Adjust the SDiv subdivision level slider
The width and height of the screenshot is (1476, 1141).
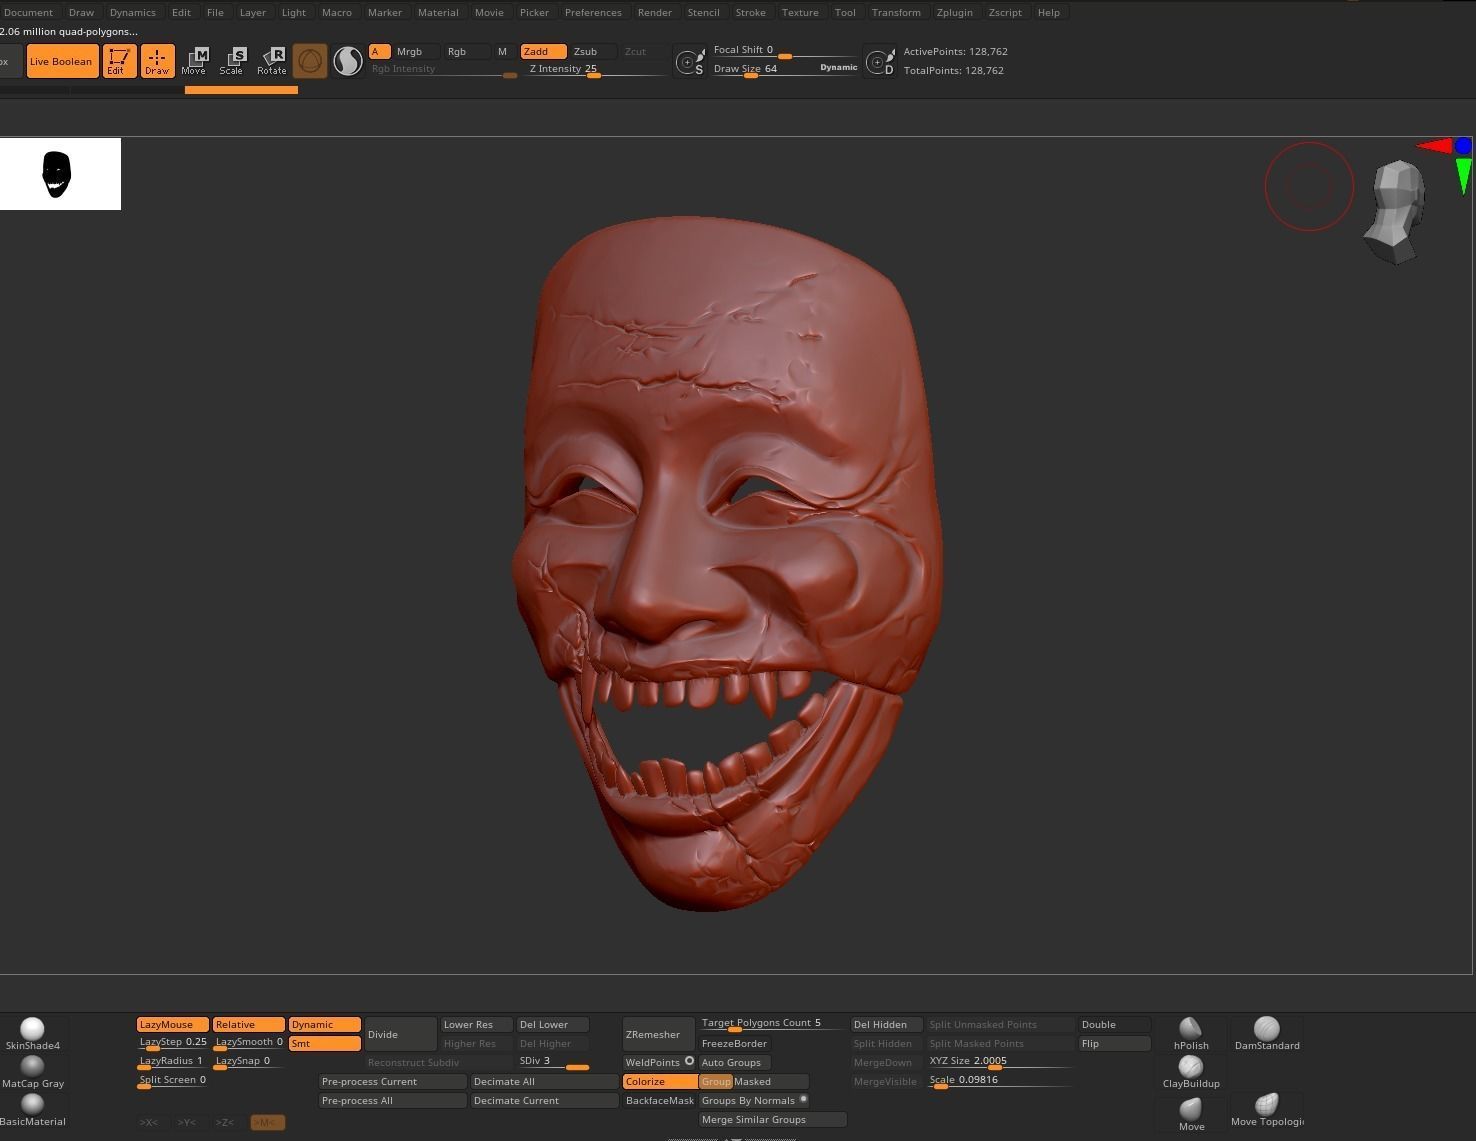point(553,1062)
